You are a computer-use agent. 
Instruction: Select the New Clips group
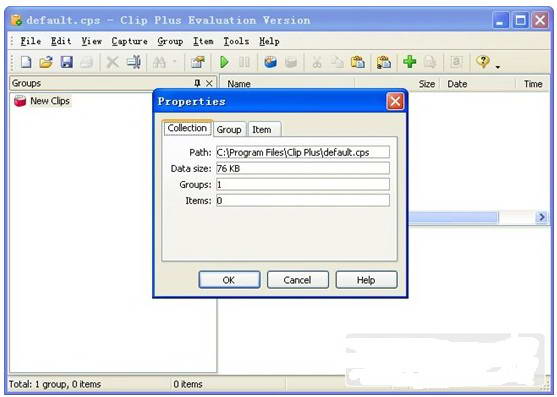pos(42,101)
